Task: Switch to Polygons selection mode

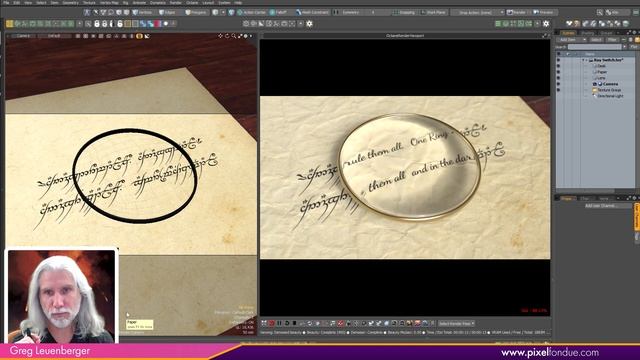Action: pos(196,12)
